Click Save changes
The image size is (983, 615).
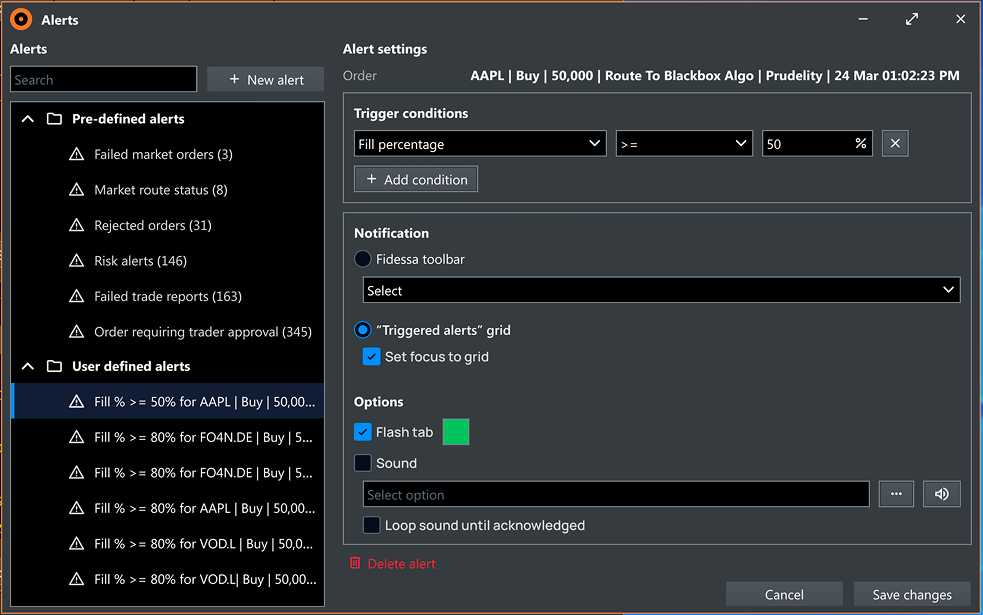[911, 594]
